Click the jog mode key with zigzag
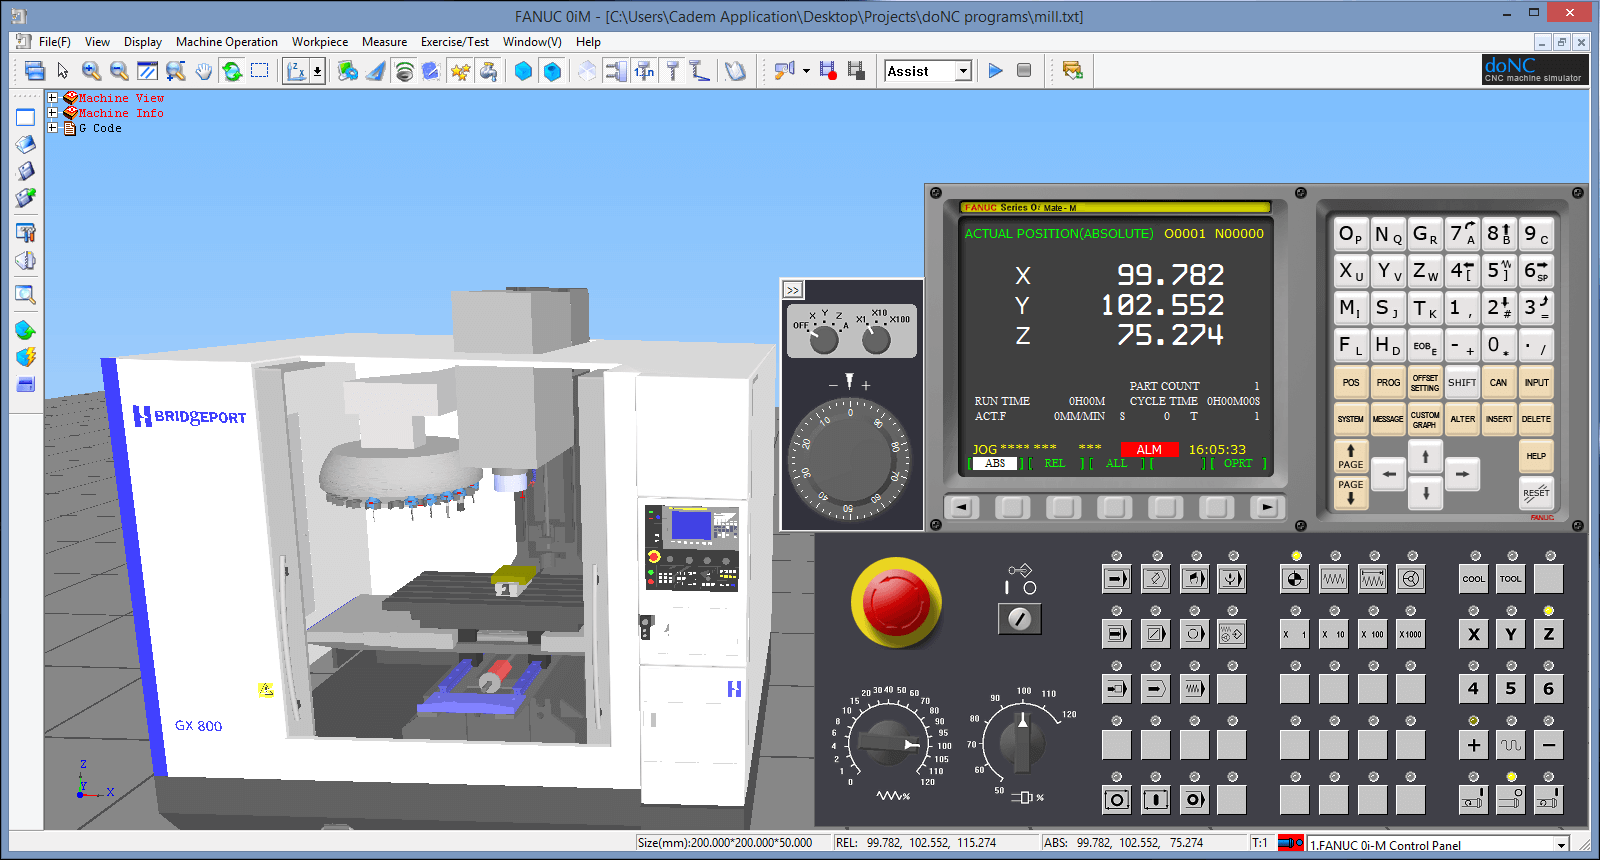 (1334, 578)
